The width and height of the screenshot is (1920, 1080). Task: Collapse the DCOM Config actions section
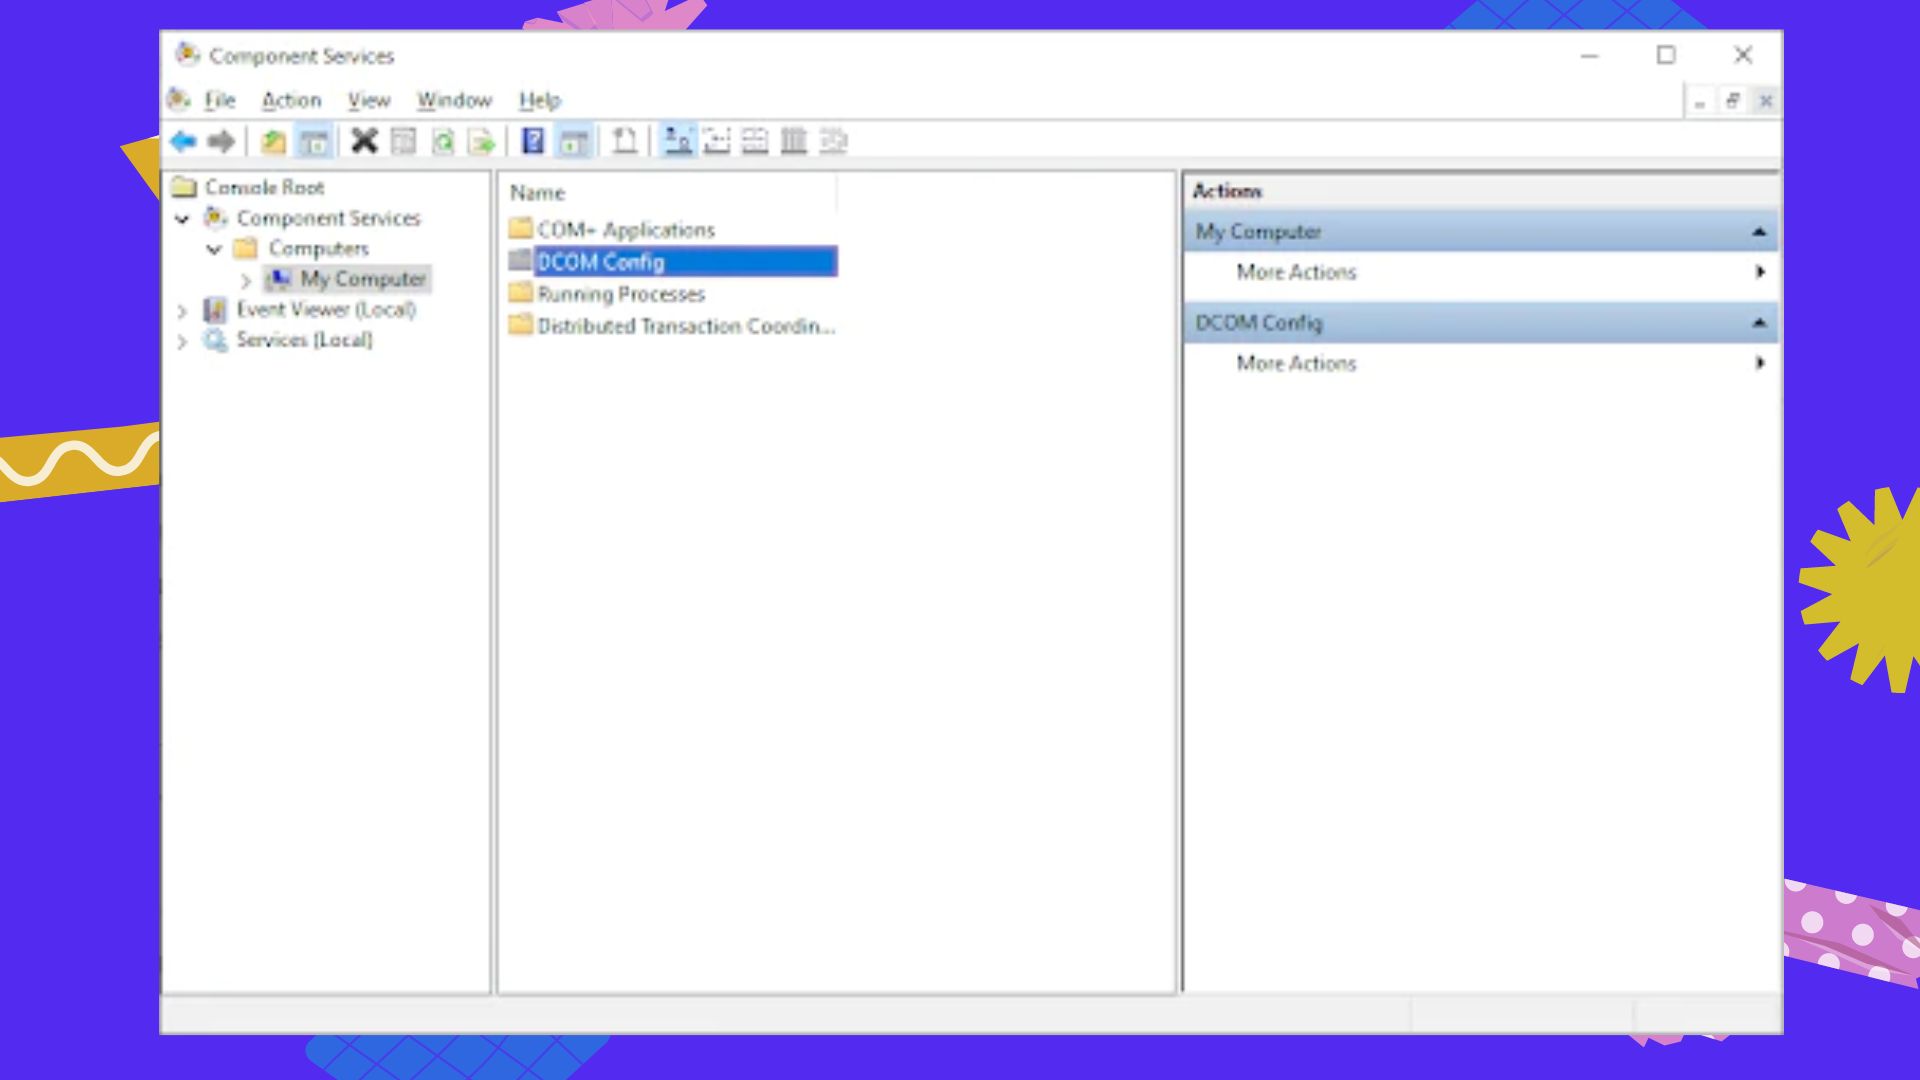point(1759,323)
